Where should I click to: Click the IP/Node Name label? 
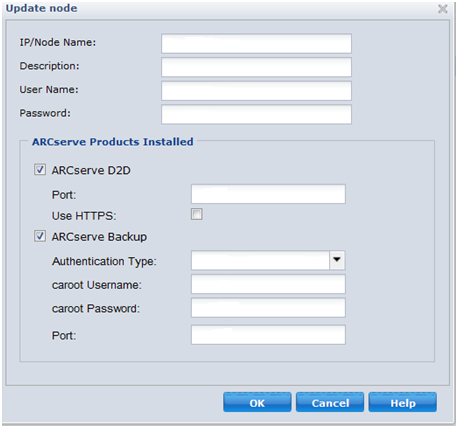(58, 43)
